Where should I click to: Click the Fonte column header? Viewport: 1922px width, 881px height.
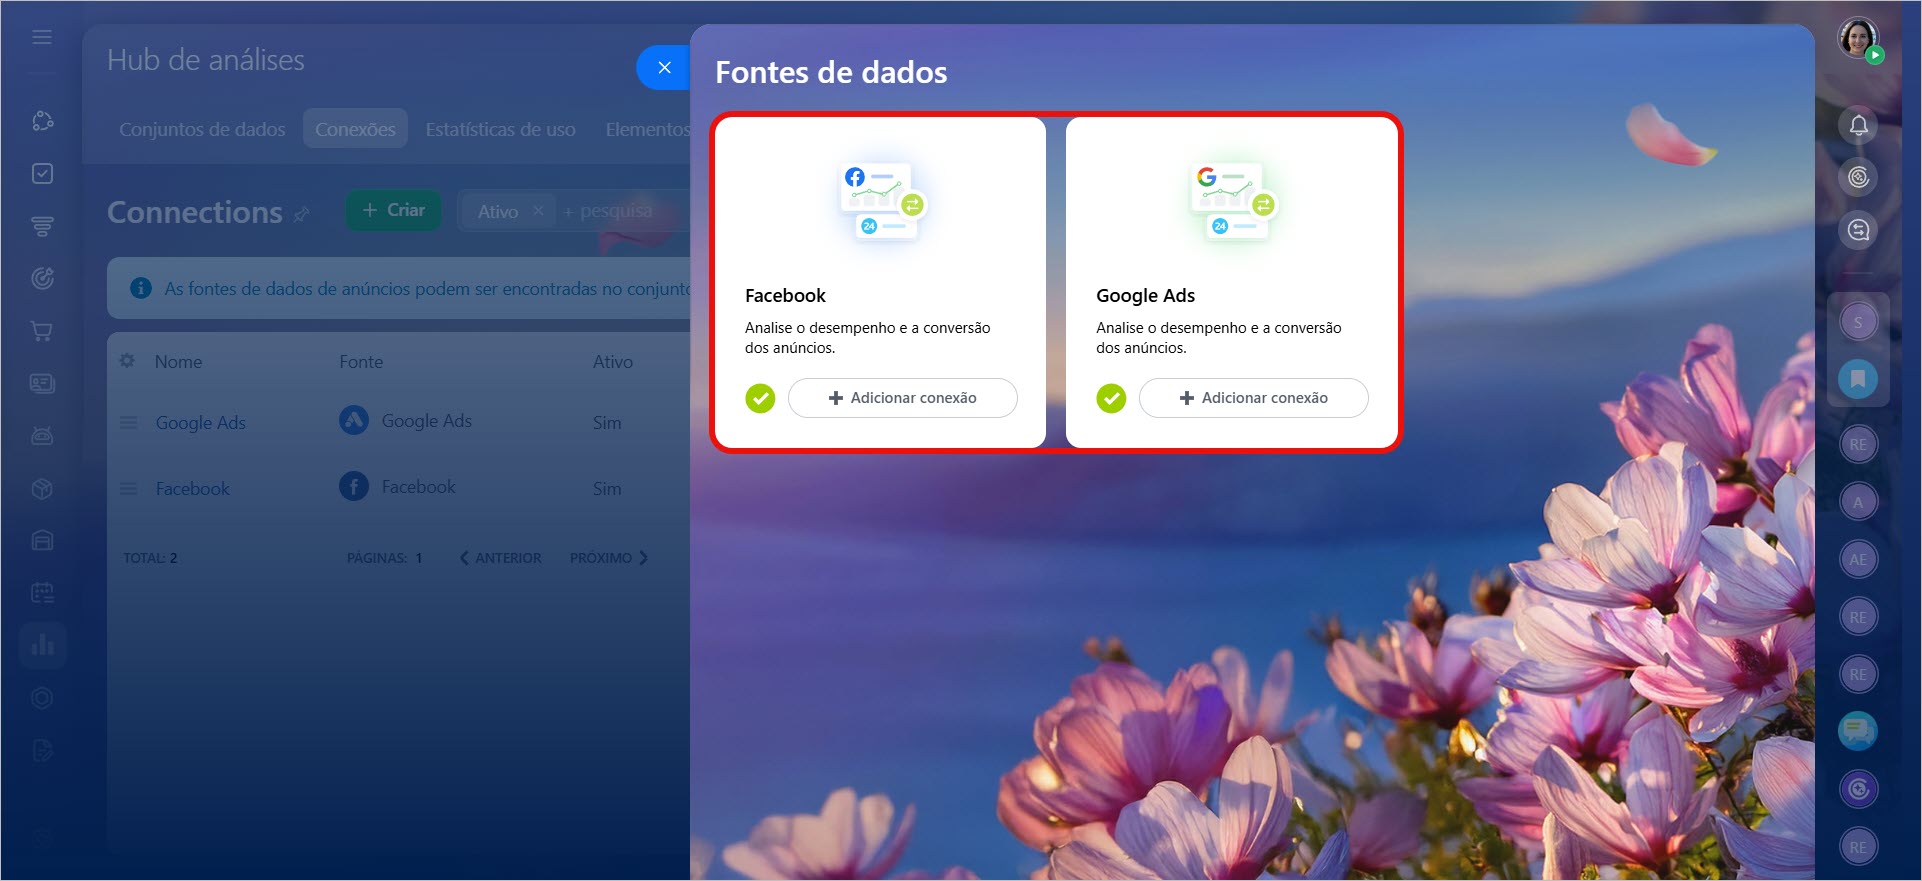tap(361, 362)
